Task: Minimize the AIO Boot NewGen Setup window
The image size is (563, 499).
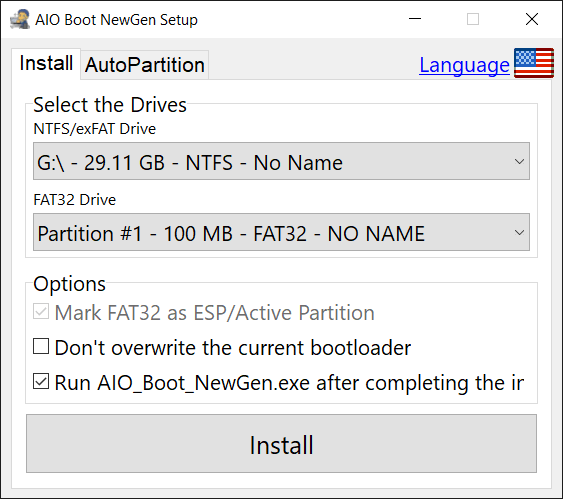Action: (x=415, y=19)
